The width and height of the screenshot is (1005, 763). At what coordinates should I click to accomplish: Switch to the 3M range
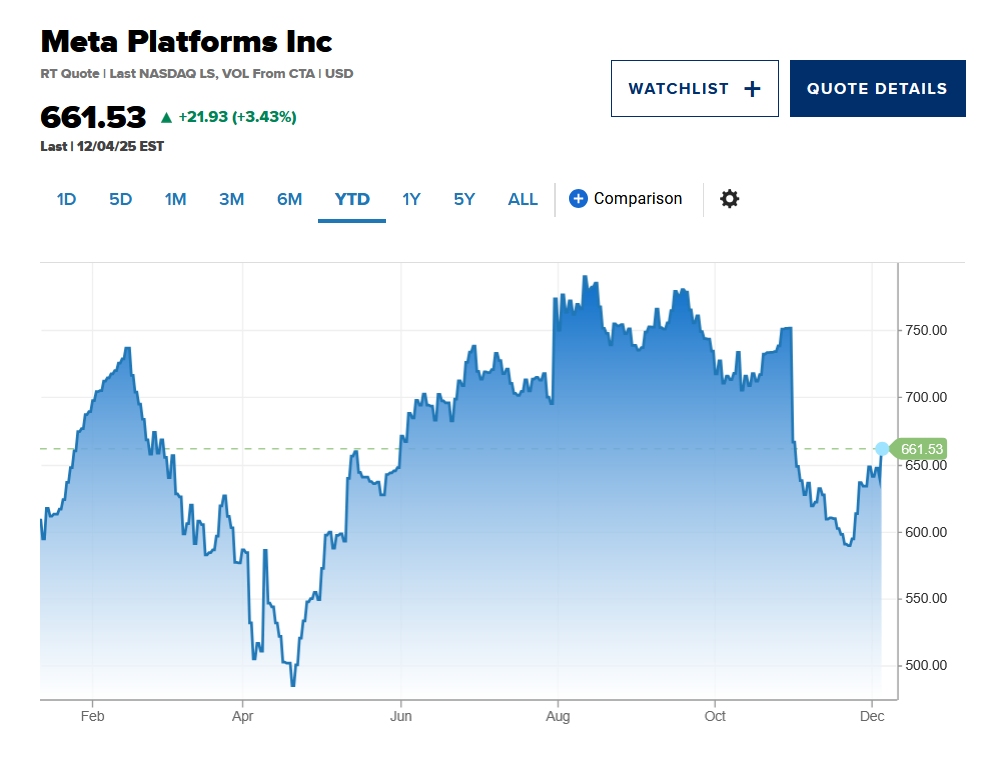coord(231,199)
